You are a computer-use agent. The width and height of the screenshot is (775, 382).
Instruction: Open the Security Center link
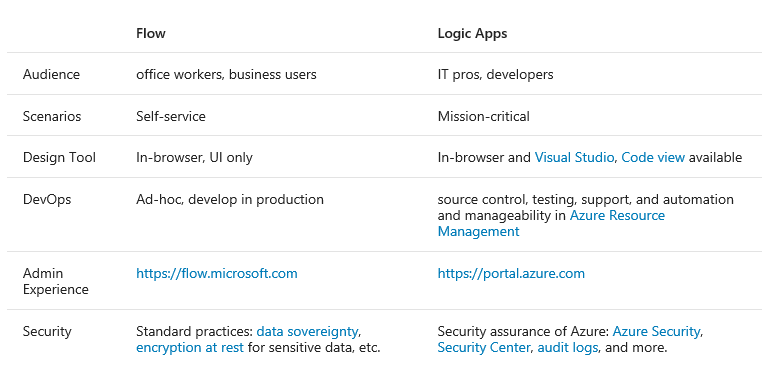(x=484, y=347)
